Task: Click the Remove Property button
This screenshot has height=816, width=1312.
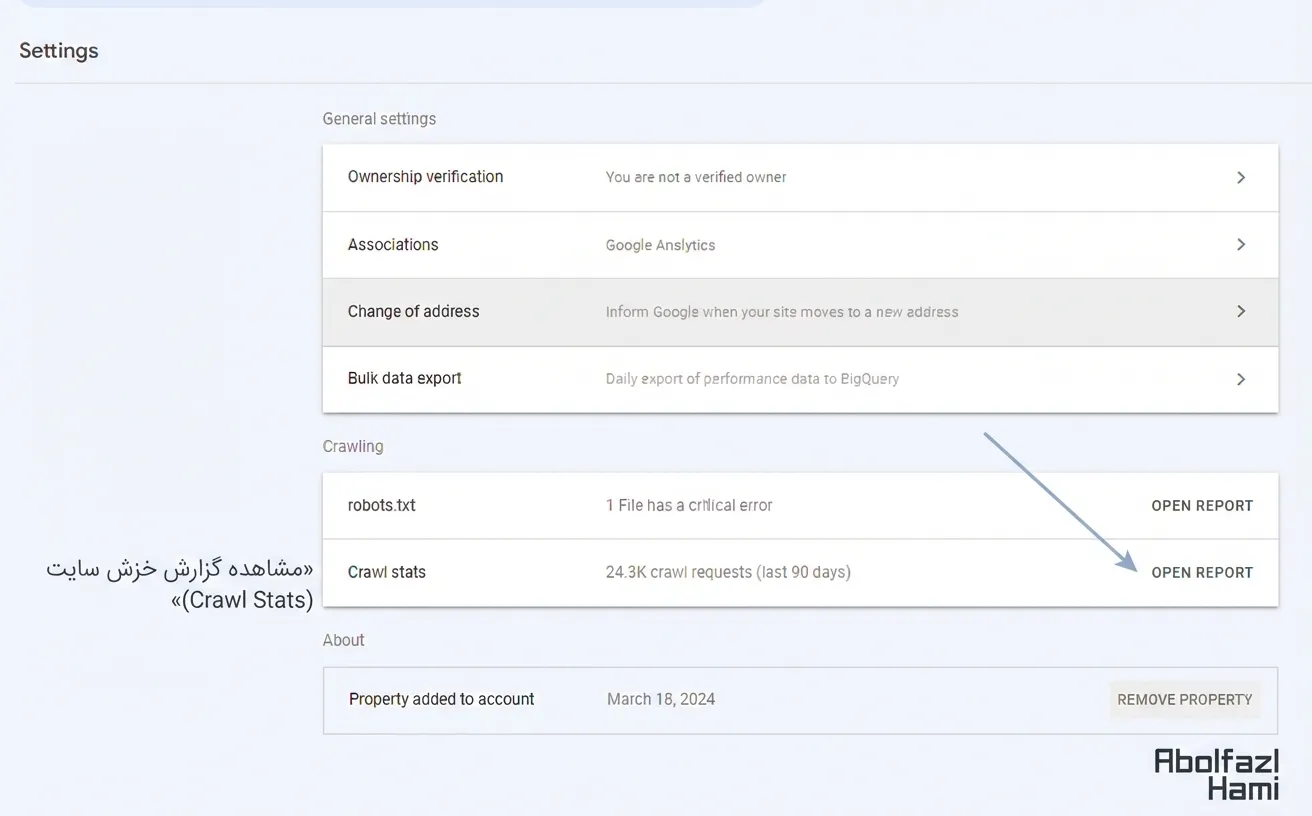Action: click(x=1184, y=700)
